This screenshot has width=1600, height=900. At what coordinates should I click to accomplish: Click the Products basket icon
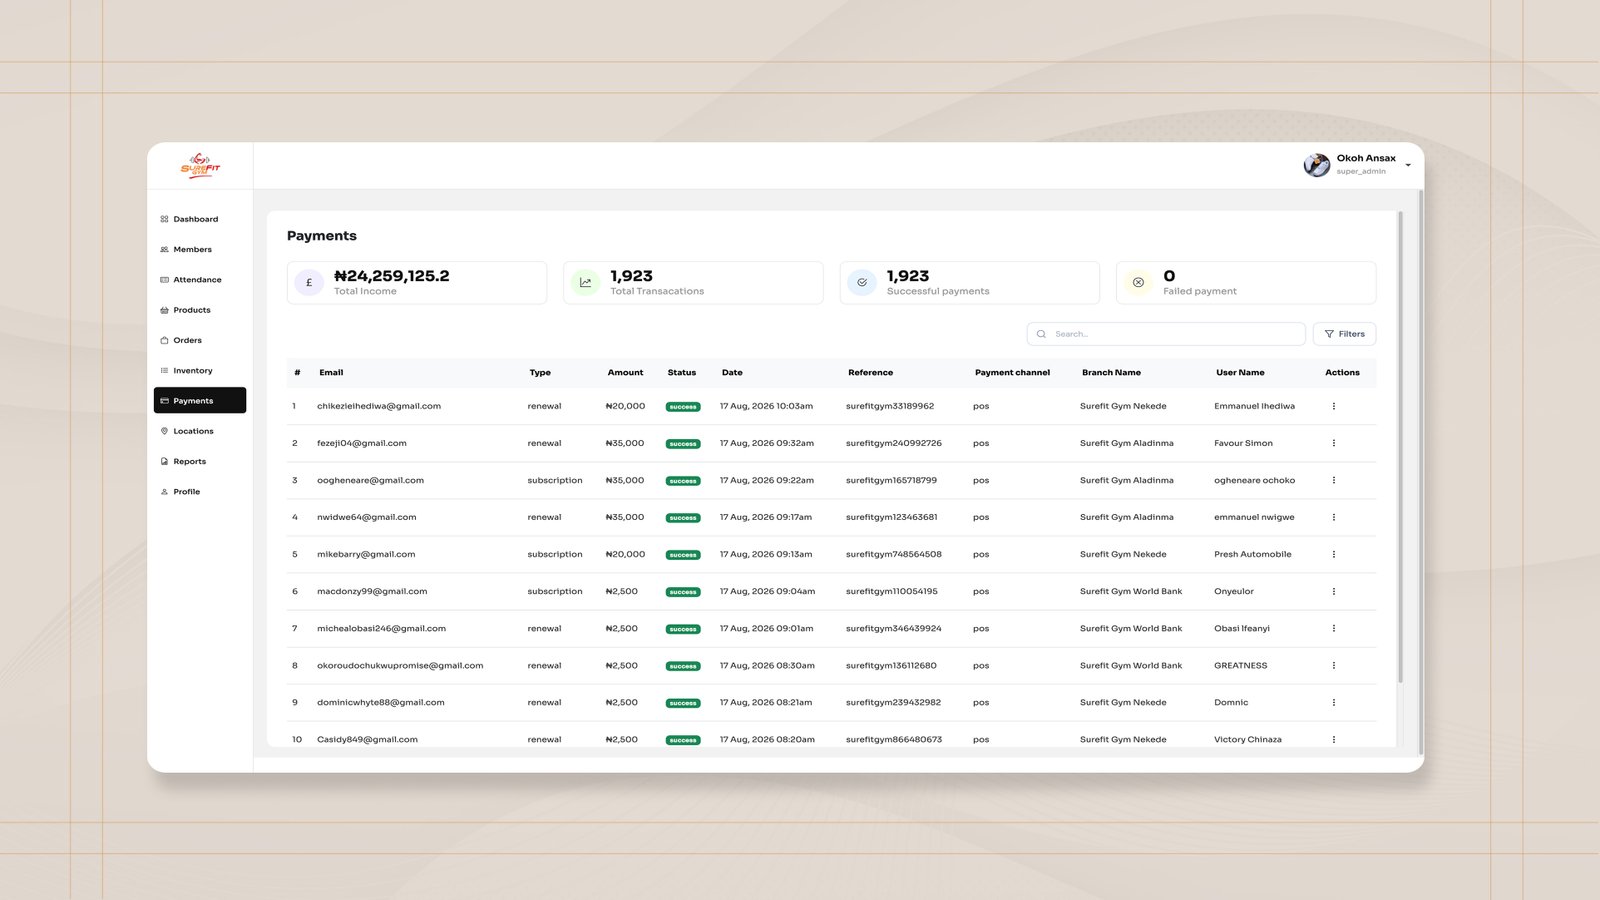coord(164,310)
